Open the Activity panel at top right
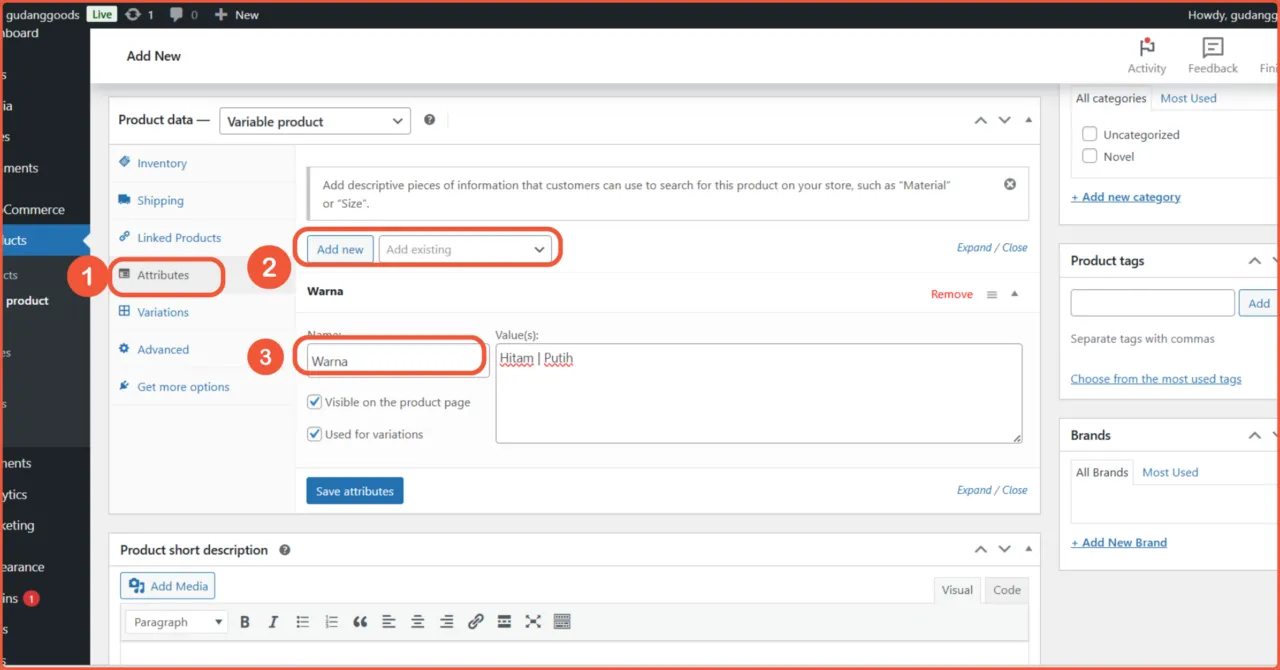Image resolution: width=1280 pixels, height=670 pixels. [1146, 54]
